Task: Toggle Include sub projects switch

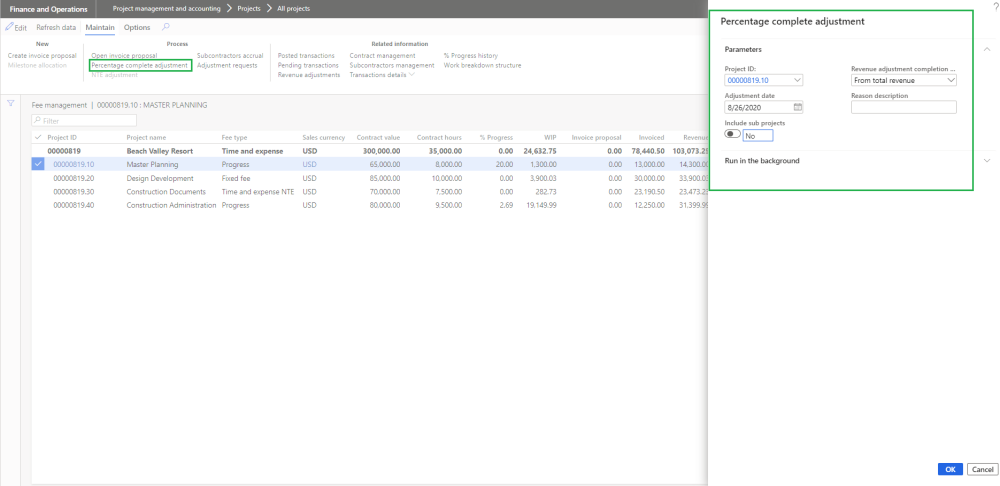Action: (733, 133)
